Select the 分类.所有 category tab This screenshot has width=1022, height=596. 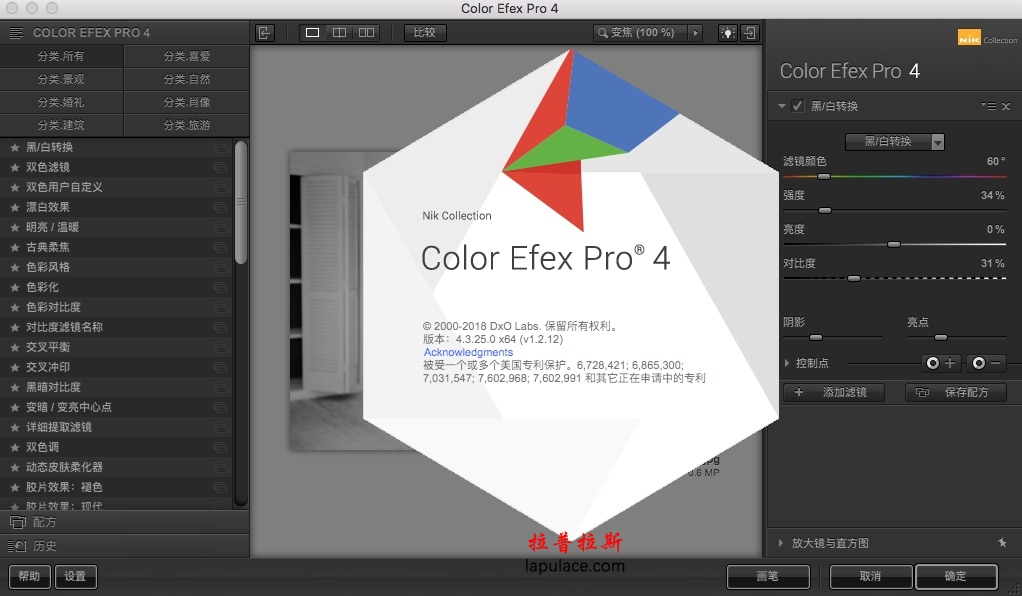61,56
